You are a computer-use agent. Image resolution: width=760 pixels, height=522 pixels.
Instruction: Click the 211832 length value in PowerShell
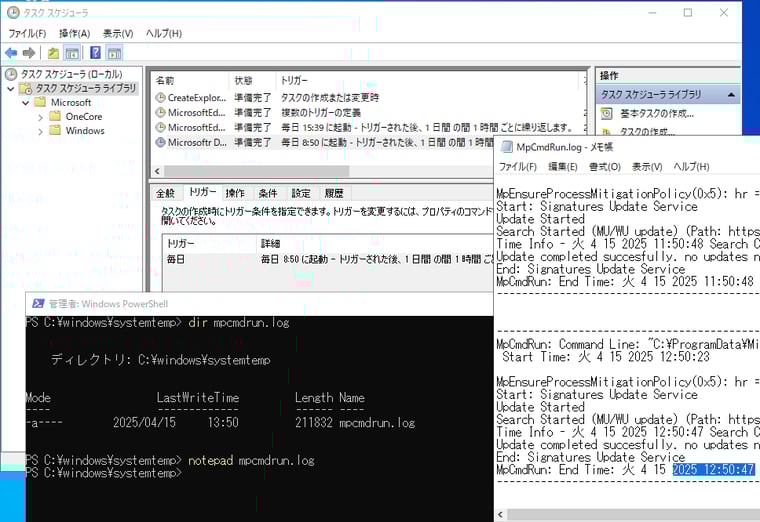click(x=314, y=423)
